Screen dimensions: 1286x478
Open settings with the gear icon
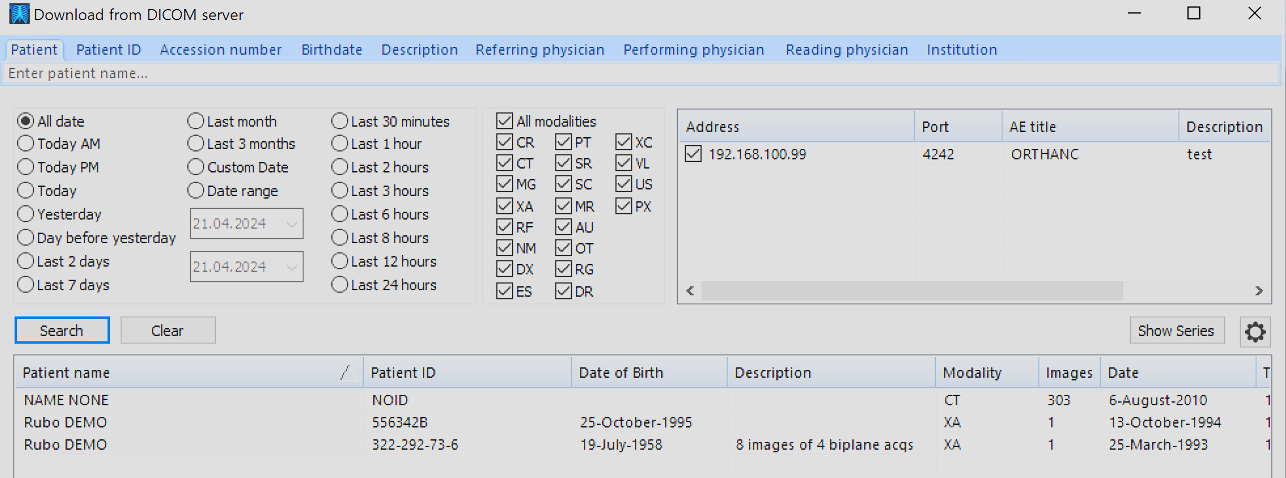(1255, 332)
